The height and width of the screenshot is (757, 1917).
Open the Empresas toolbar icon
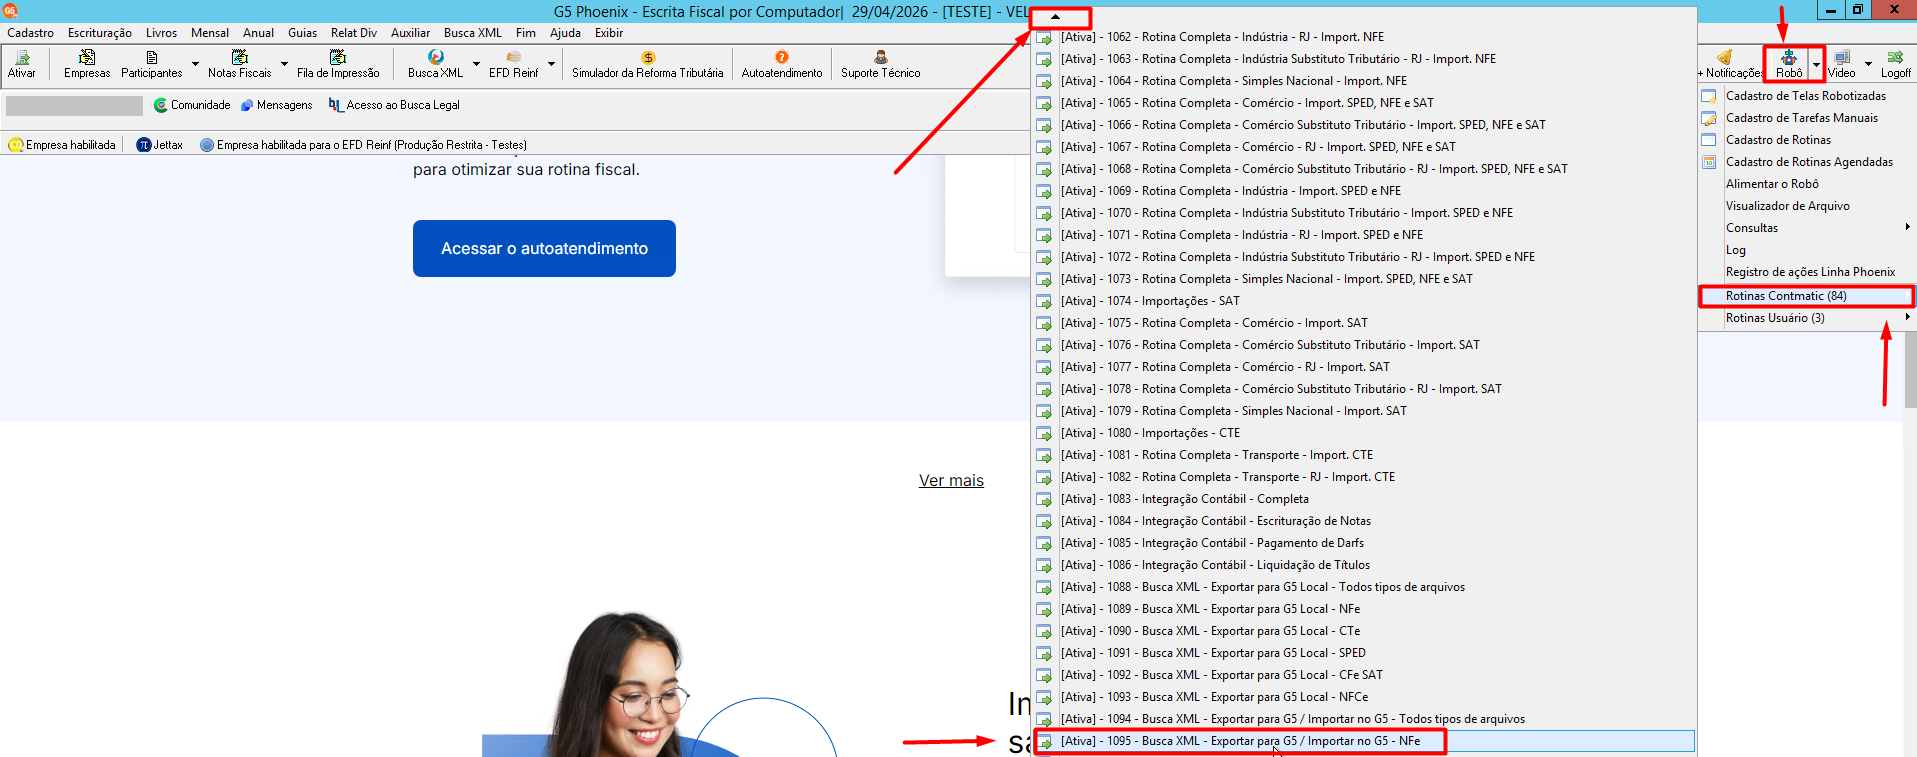[87, 64]
